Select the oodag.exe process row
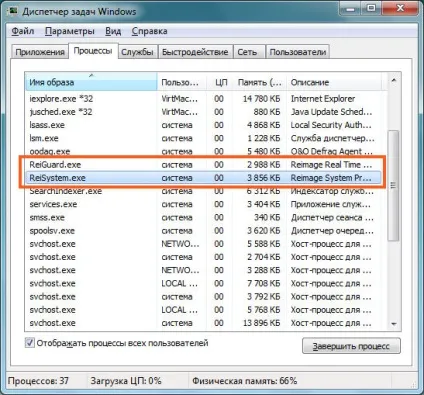Image resolution: width=424 pixels, height=395 pixels. tap(204, 151)
